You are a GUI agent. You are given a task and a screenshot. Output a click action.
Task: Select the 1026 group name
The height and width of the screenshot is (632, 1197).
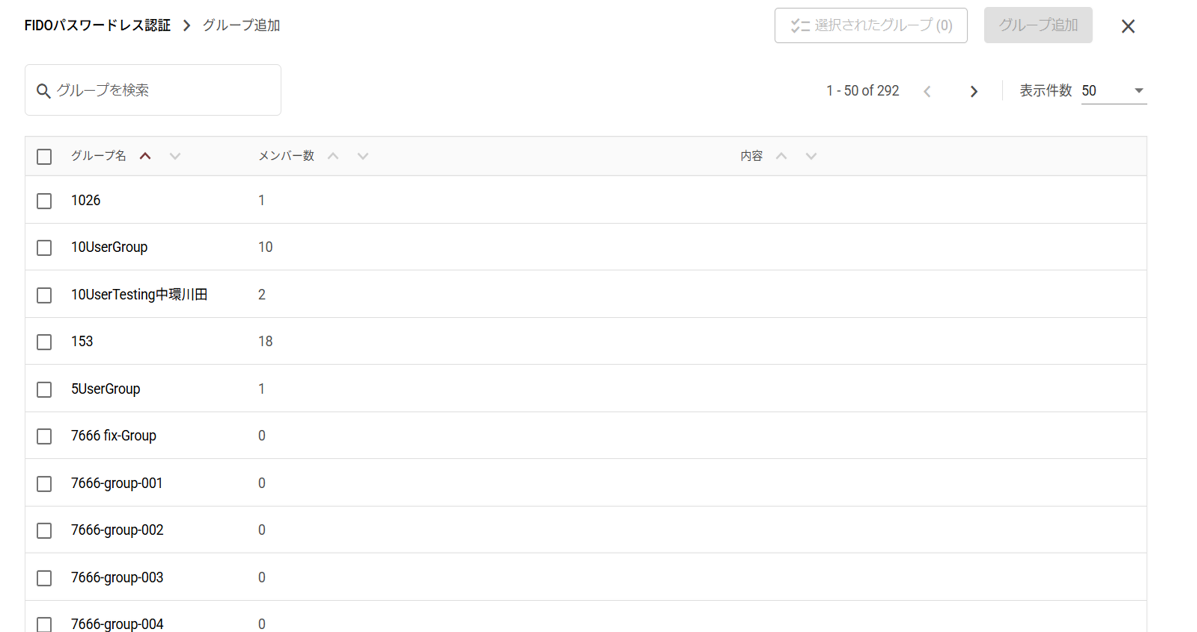pyautogui.click(x=86, y=200)
